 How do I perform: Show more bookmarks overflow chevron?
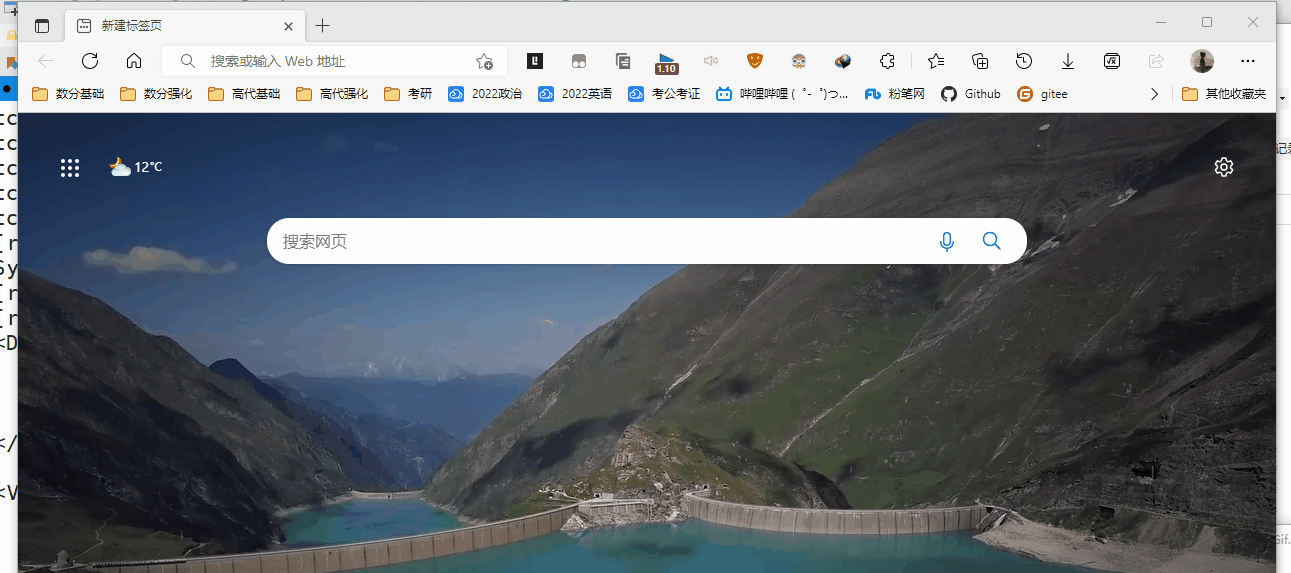pyautogui.click(x=1155, y=94)
